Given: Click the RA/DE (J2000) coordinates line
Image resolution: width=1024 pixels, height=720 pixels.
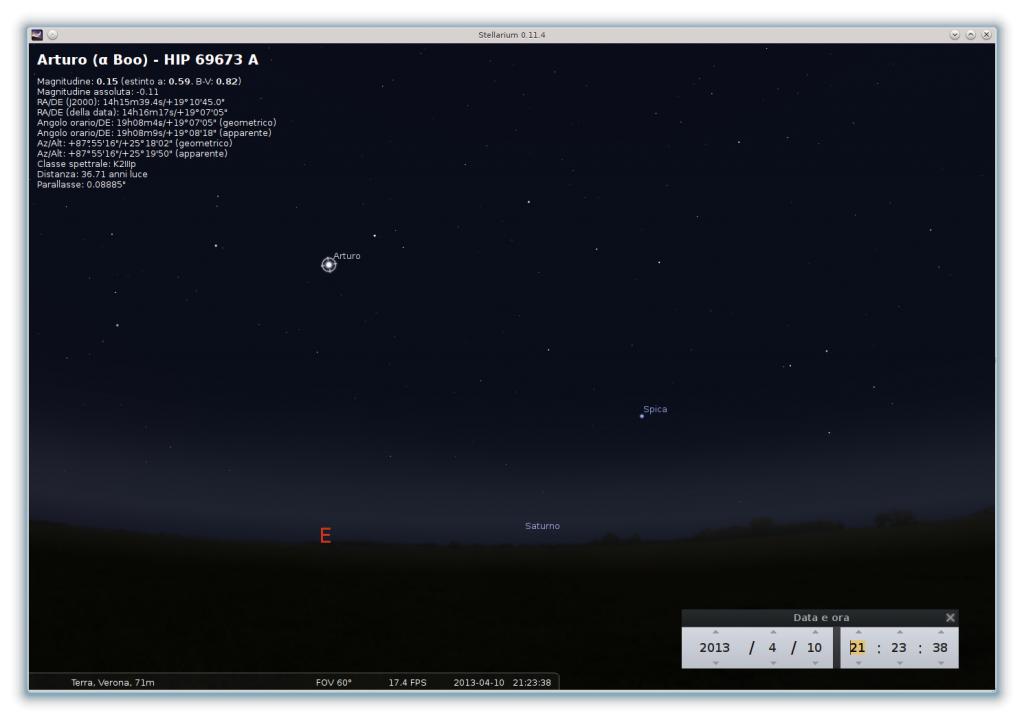Looking at the screenshot, I should tap(131, 103).
